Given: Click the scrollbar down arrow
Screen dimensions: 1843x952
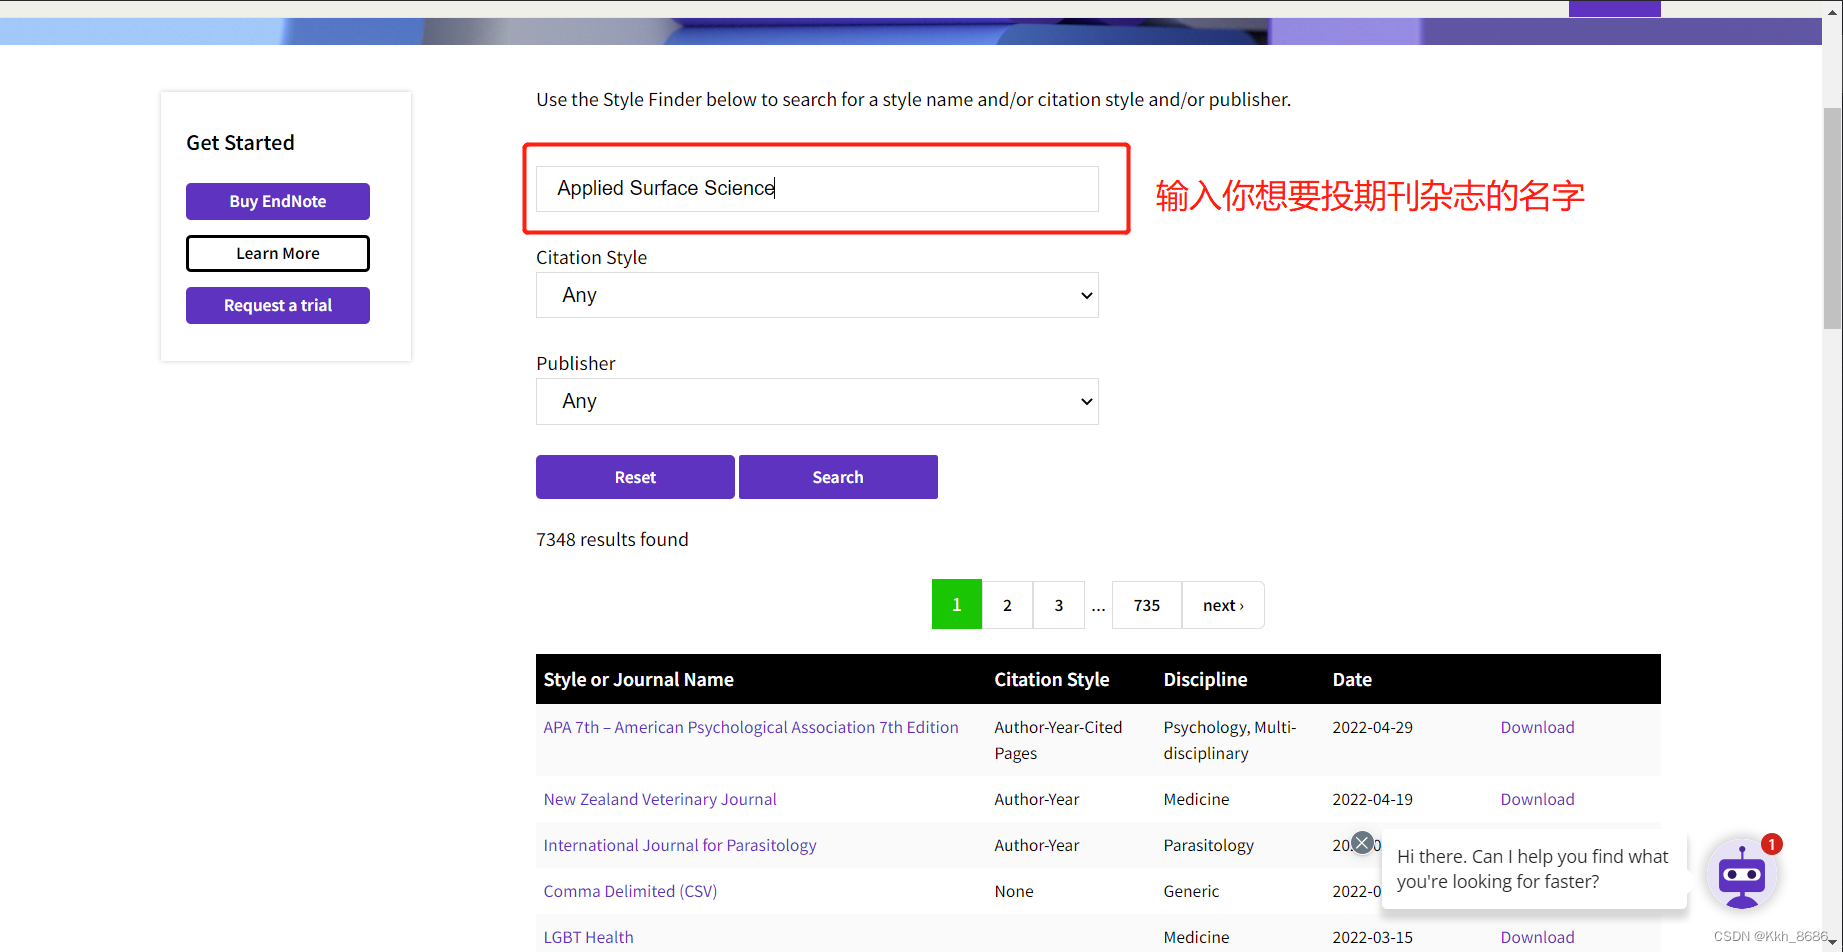Looking at the screenshot, I should pyautogui.click(x=1832, y=943).
